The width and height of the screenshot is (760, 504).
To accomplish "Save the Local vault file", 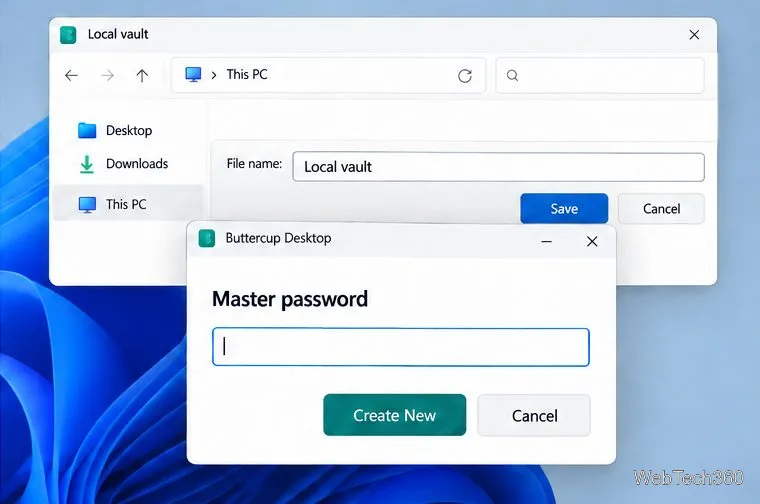I will point(564,208).
